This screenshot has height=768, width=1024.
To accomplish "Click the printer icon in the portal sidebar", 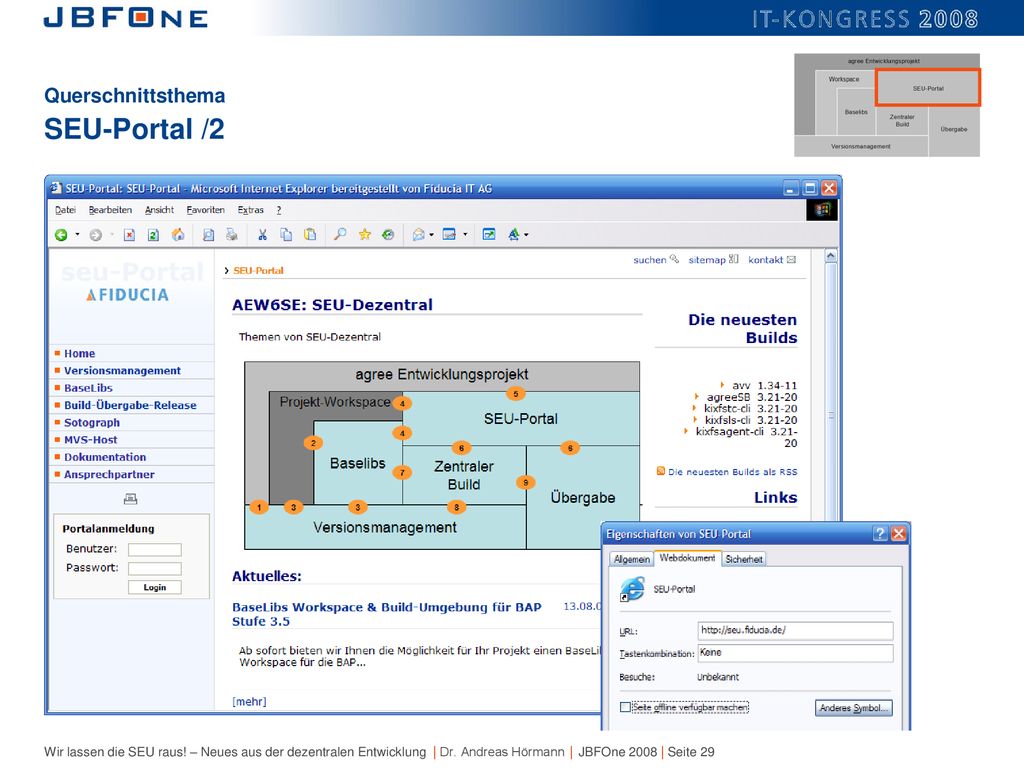I will coord(131,499).
